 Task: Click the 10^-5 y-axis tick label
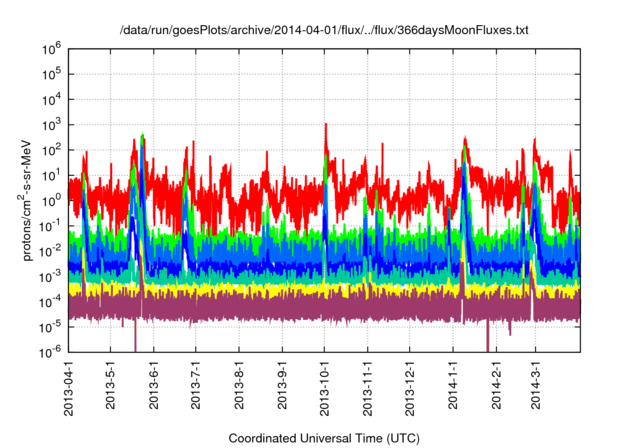pyautogui.click(x=50, y=328)
